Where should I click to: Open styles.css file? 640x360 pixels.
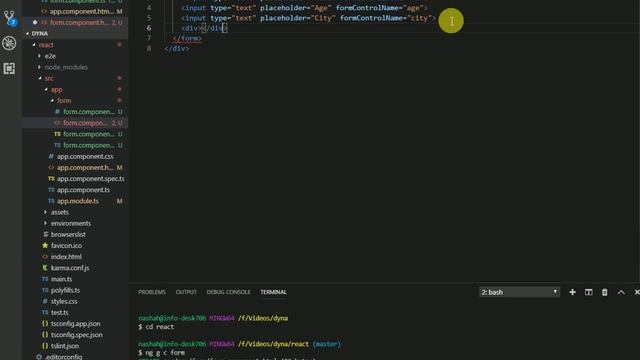click(64, 301)
